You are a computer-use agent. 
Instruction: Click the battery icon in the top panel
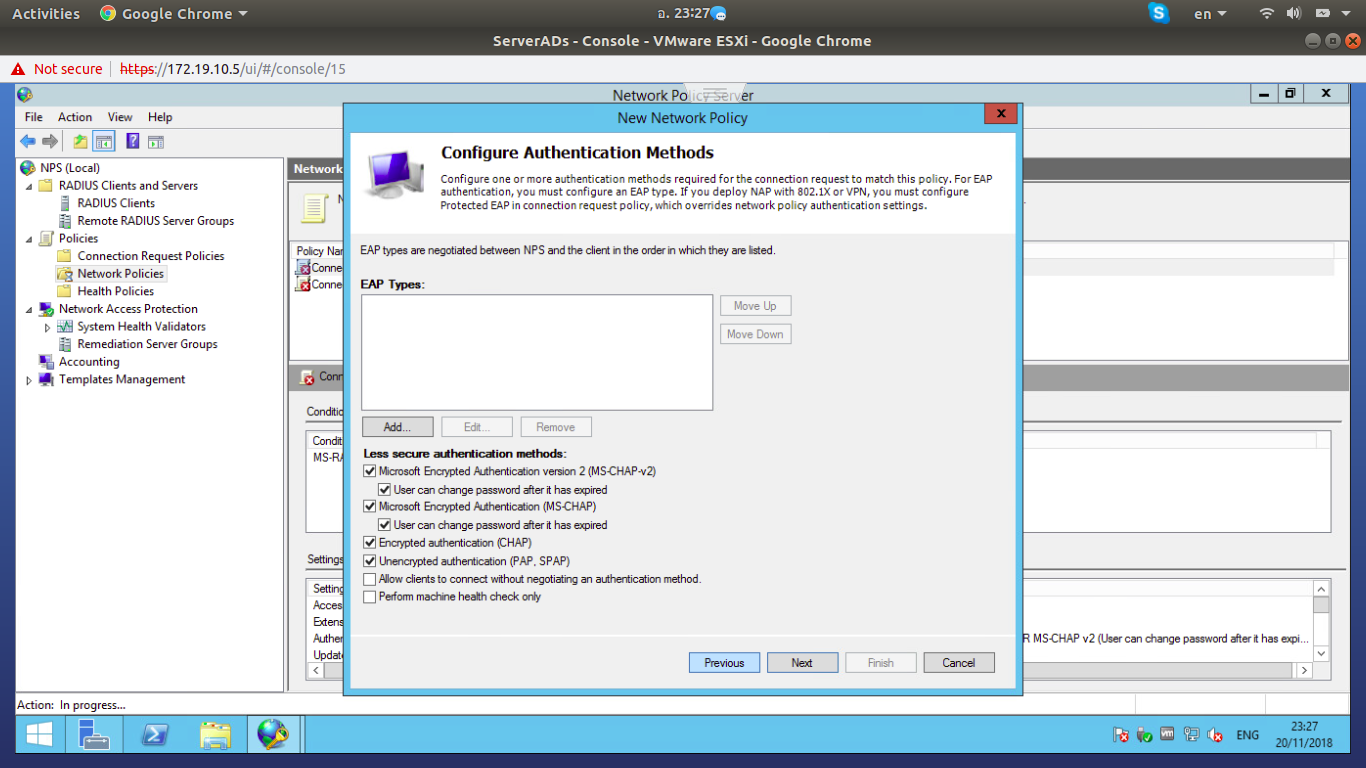coord(1322,13)
